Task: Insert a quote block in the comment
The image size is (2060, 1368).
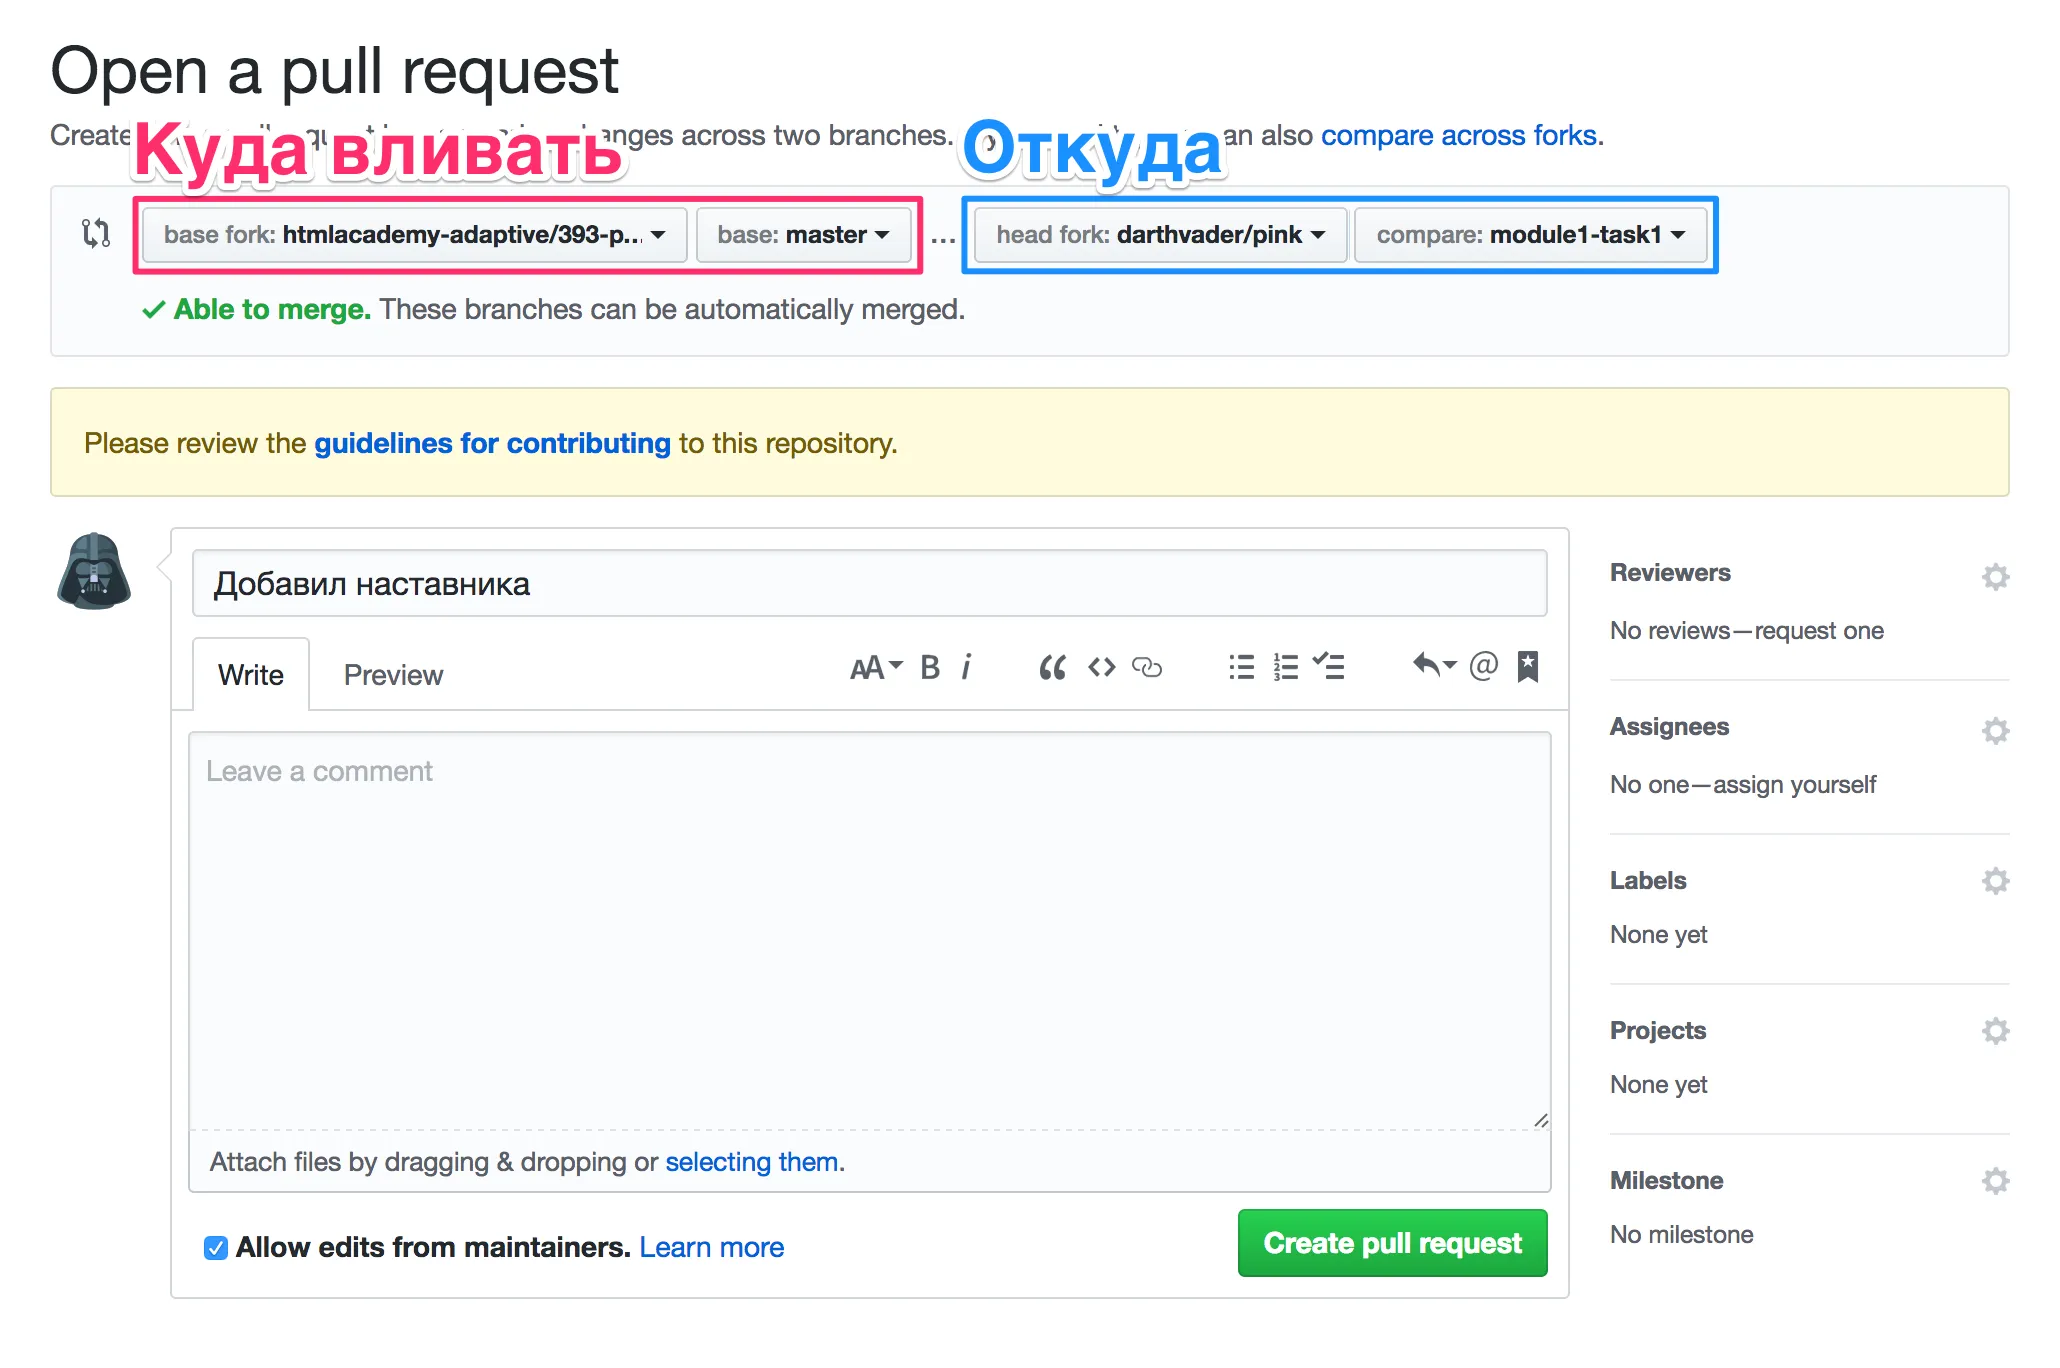Action: tap(1051, 667)
